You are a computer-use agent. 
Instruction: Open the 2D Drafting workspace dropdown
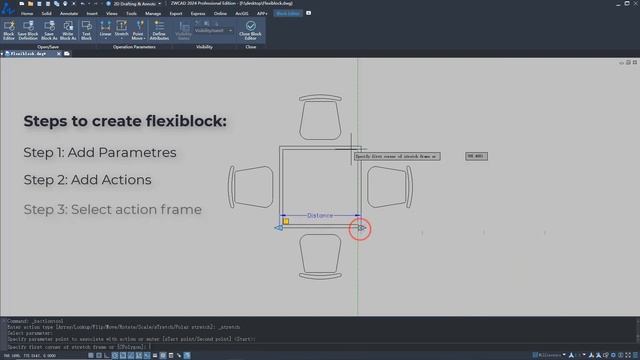[159, 4]
